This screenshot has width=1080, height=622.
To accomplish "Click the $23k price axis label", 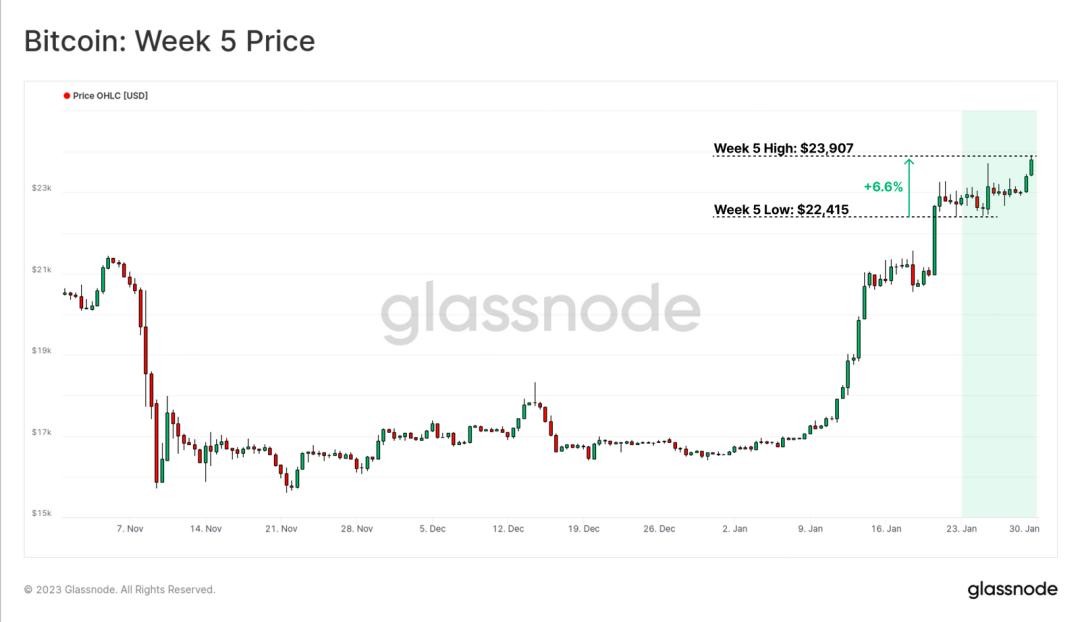I will 41,188.
